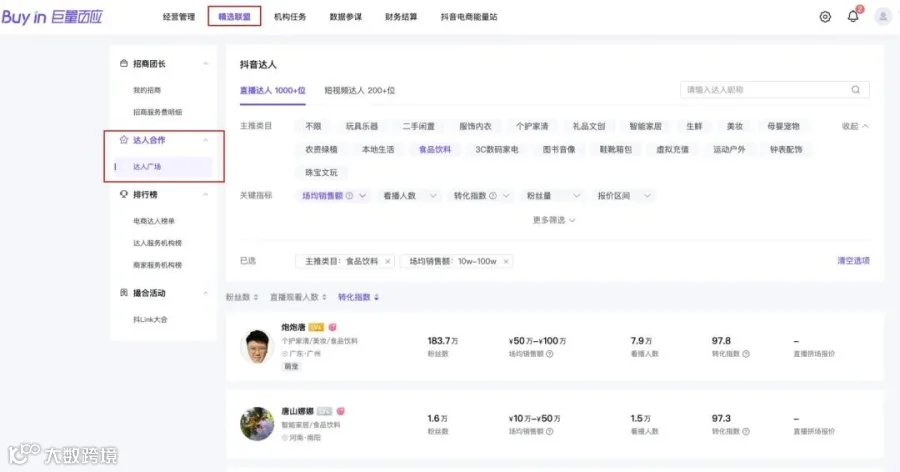Collapse the 招商团长 sidebar section
This screenshot has height=472, width=900.
point(205,63)
